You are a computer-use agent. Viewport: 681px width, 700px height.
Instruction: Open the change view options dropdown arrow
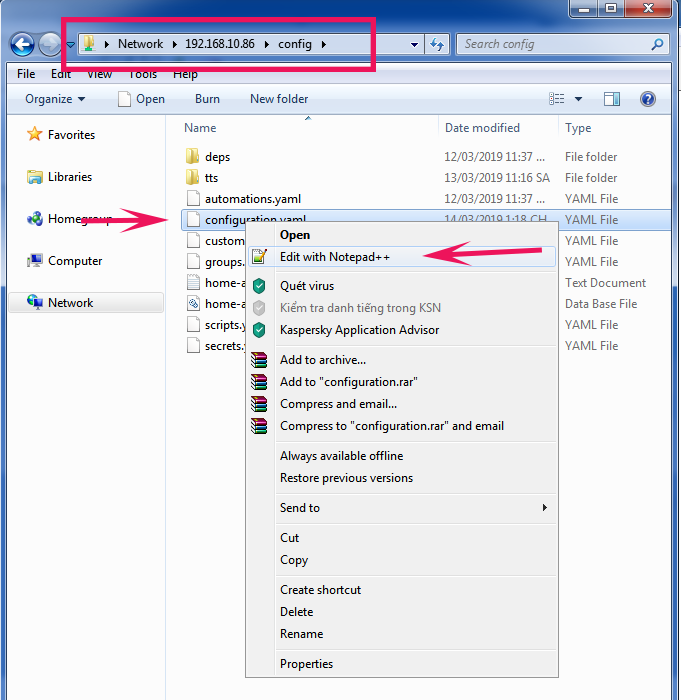pos(579,99)
